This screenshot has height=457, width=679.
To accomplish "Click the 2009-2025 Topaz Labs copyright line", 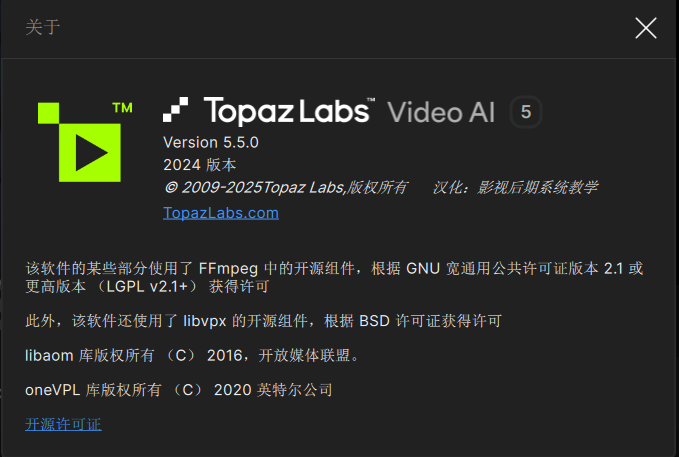I will point(285,188).
